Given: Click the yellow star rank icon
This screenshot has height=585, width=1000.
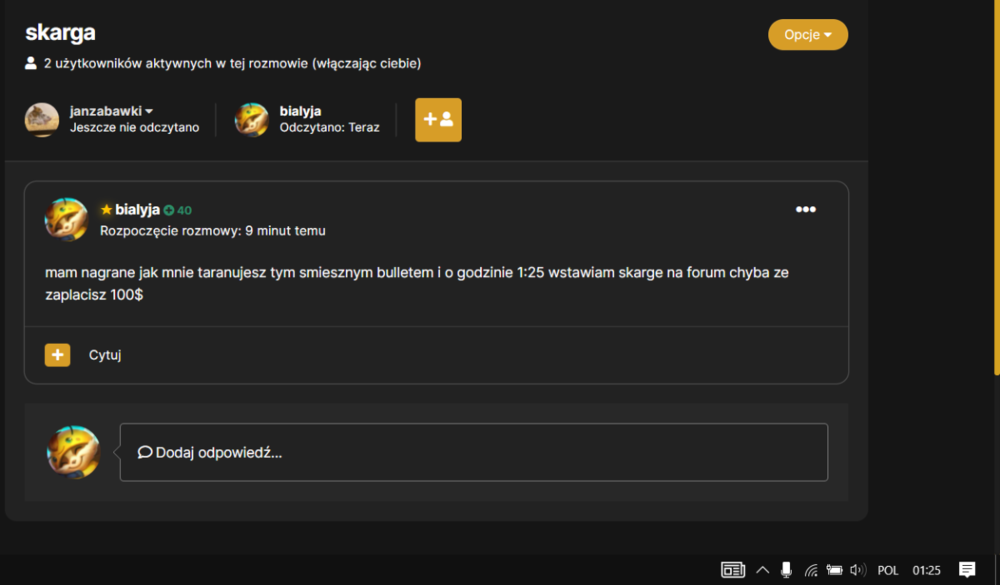Looking at the screenshot, I should [x=106, y=209].
